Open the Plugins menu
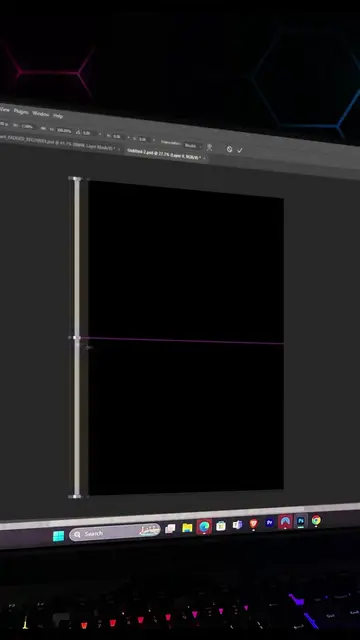The height and width of the screenshot is (640, 360). click(x=21, y=111)
